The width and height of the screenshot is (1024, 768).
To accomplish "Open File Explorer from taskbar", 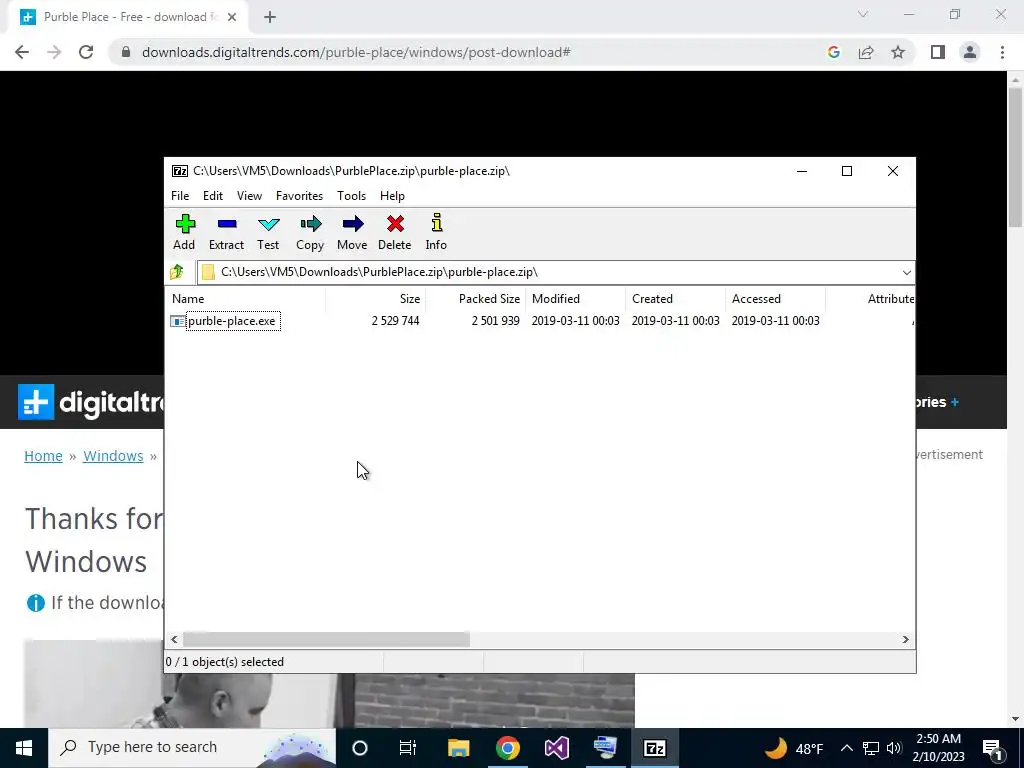I will pos(458,748).
